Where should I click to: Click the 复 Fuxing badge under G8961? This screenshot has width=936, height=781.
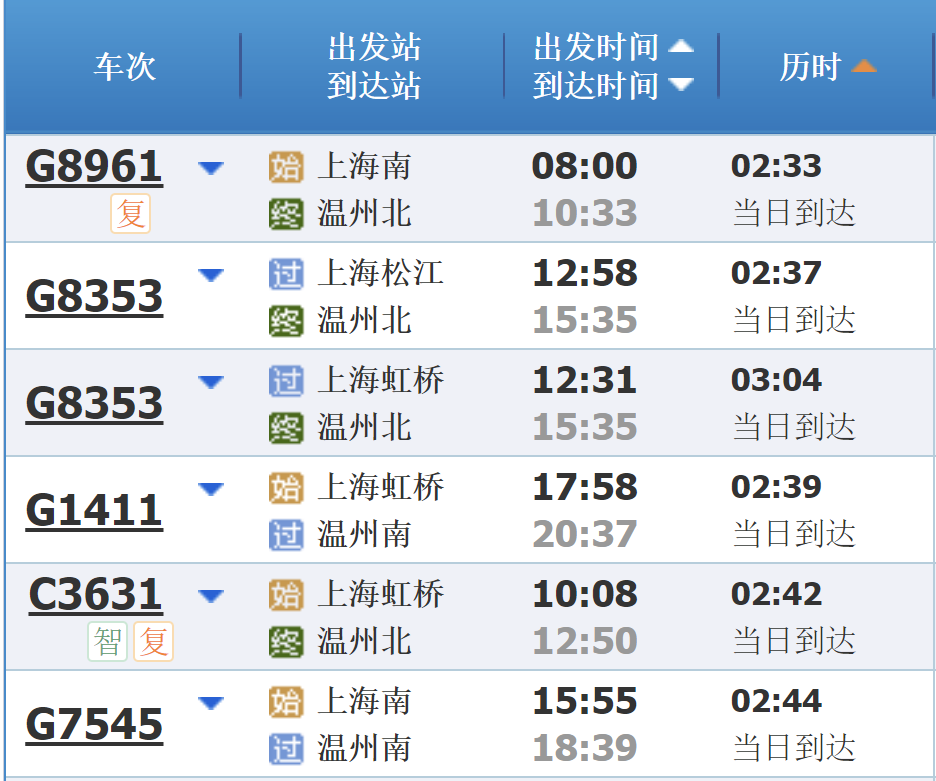130,214
